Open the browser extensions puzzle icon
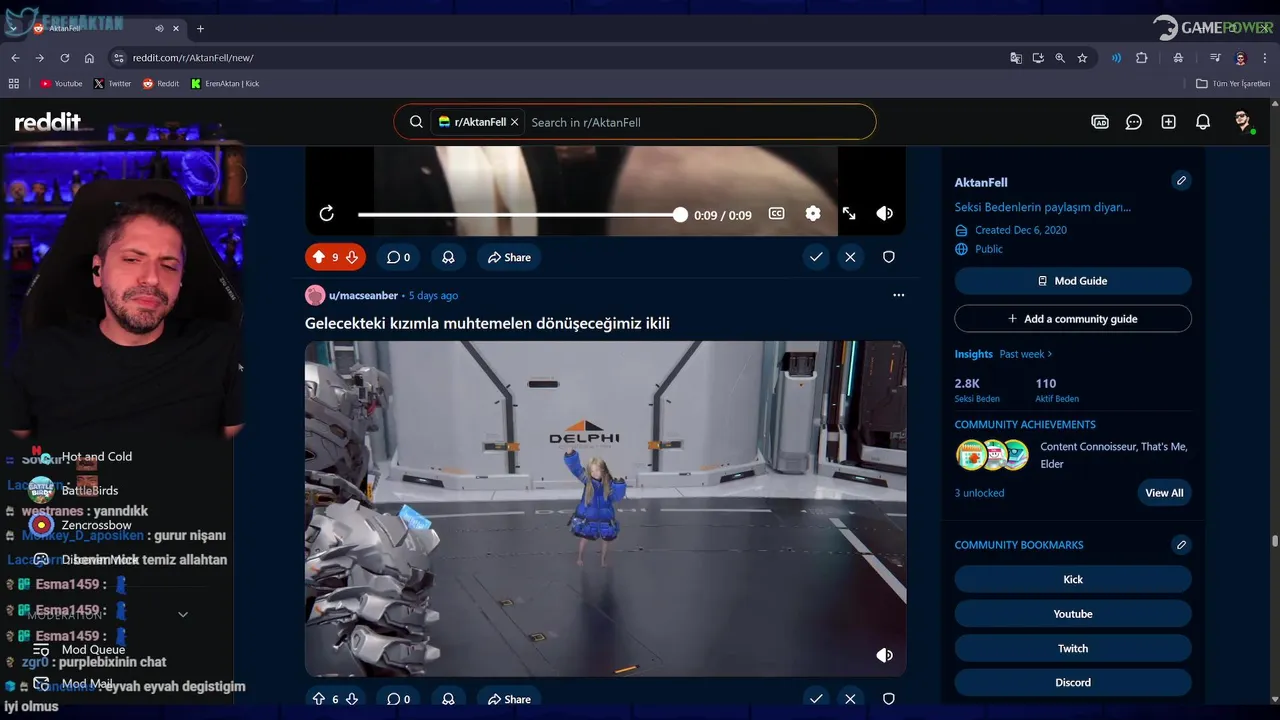Image resolution: width=1280 pixels, height=720 pixels. click(1142, 58)
